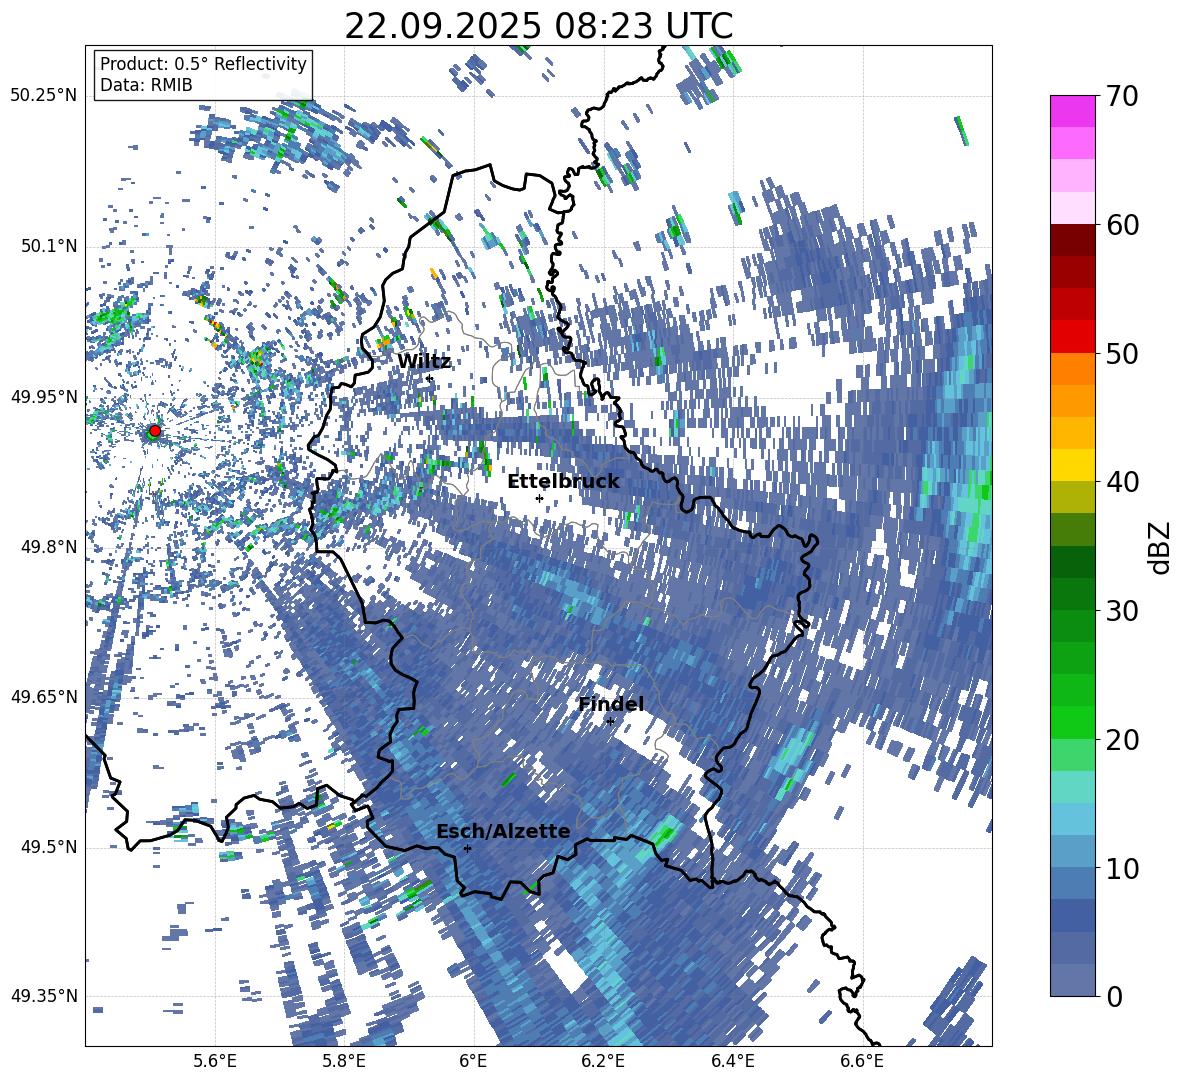Screen dimensions: 1184x1081
Task: Click the yellow colorbar segment at 40
Action: [1072, 465]
